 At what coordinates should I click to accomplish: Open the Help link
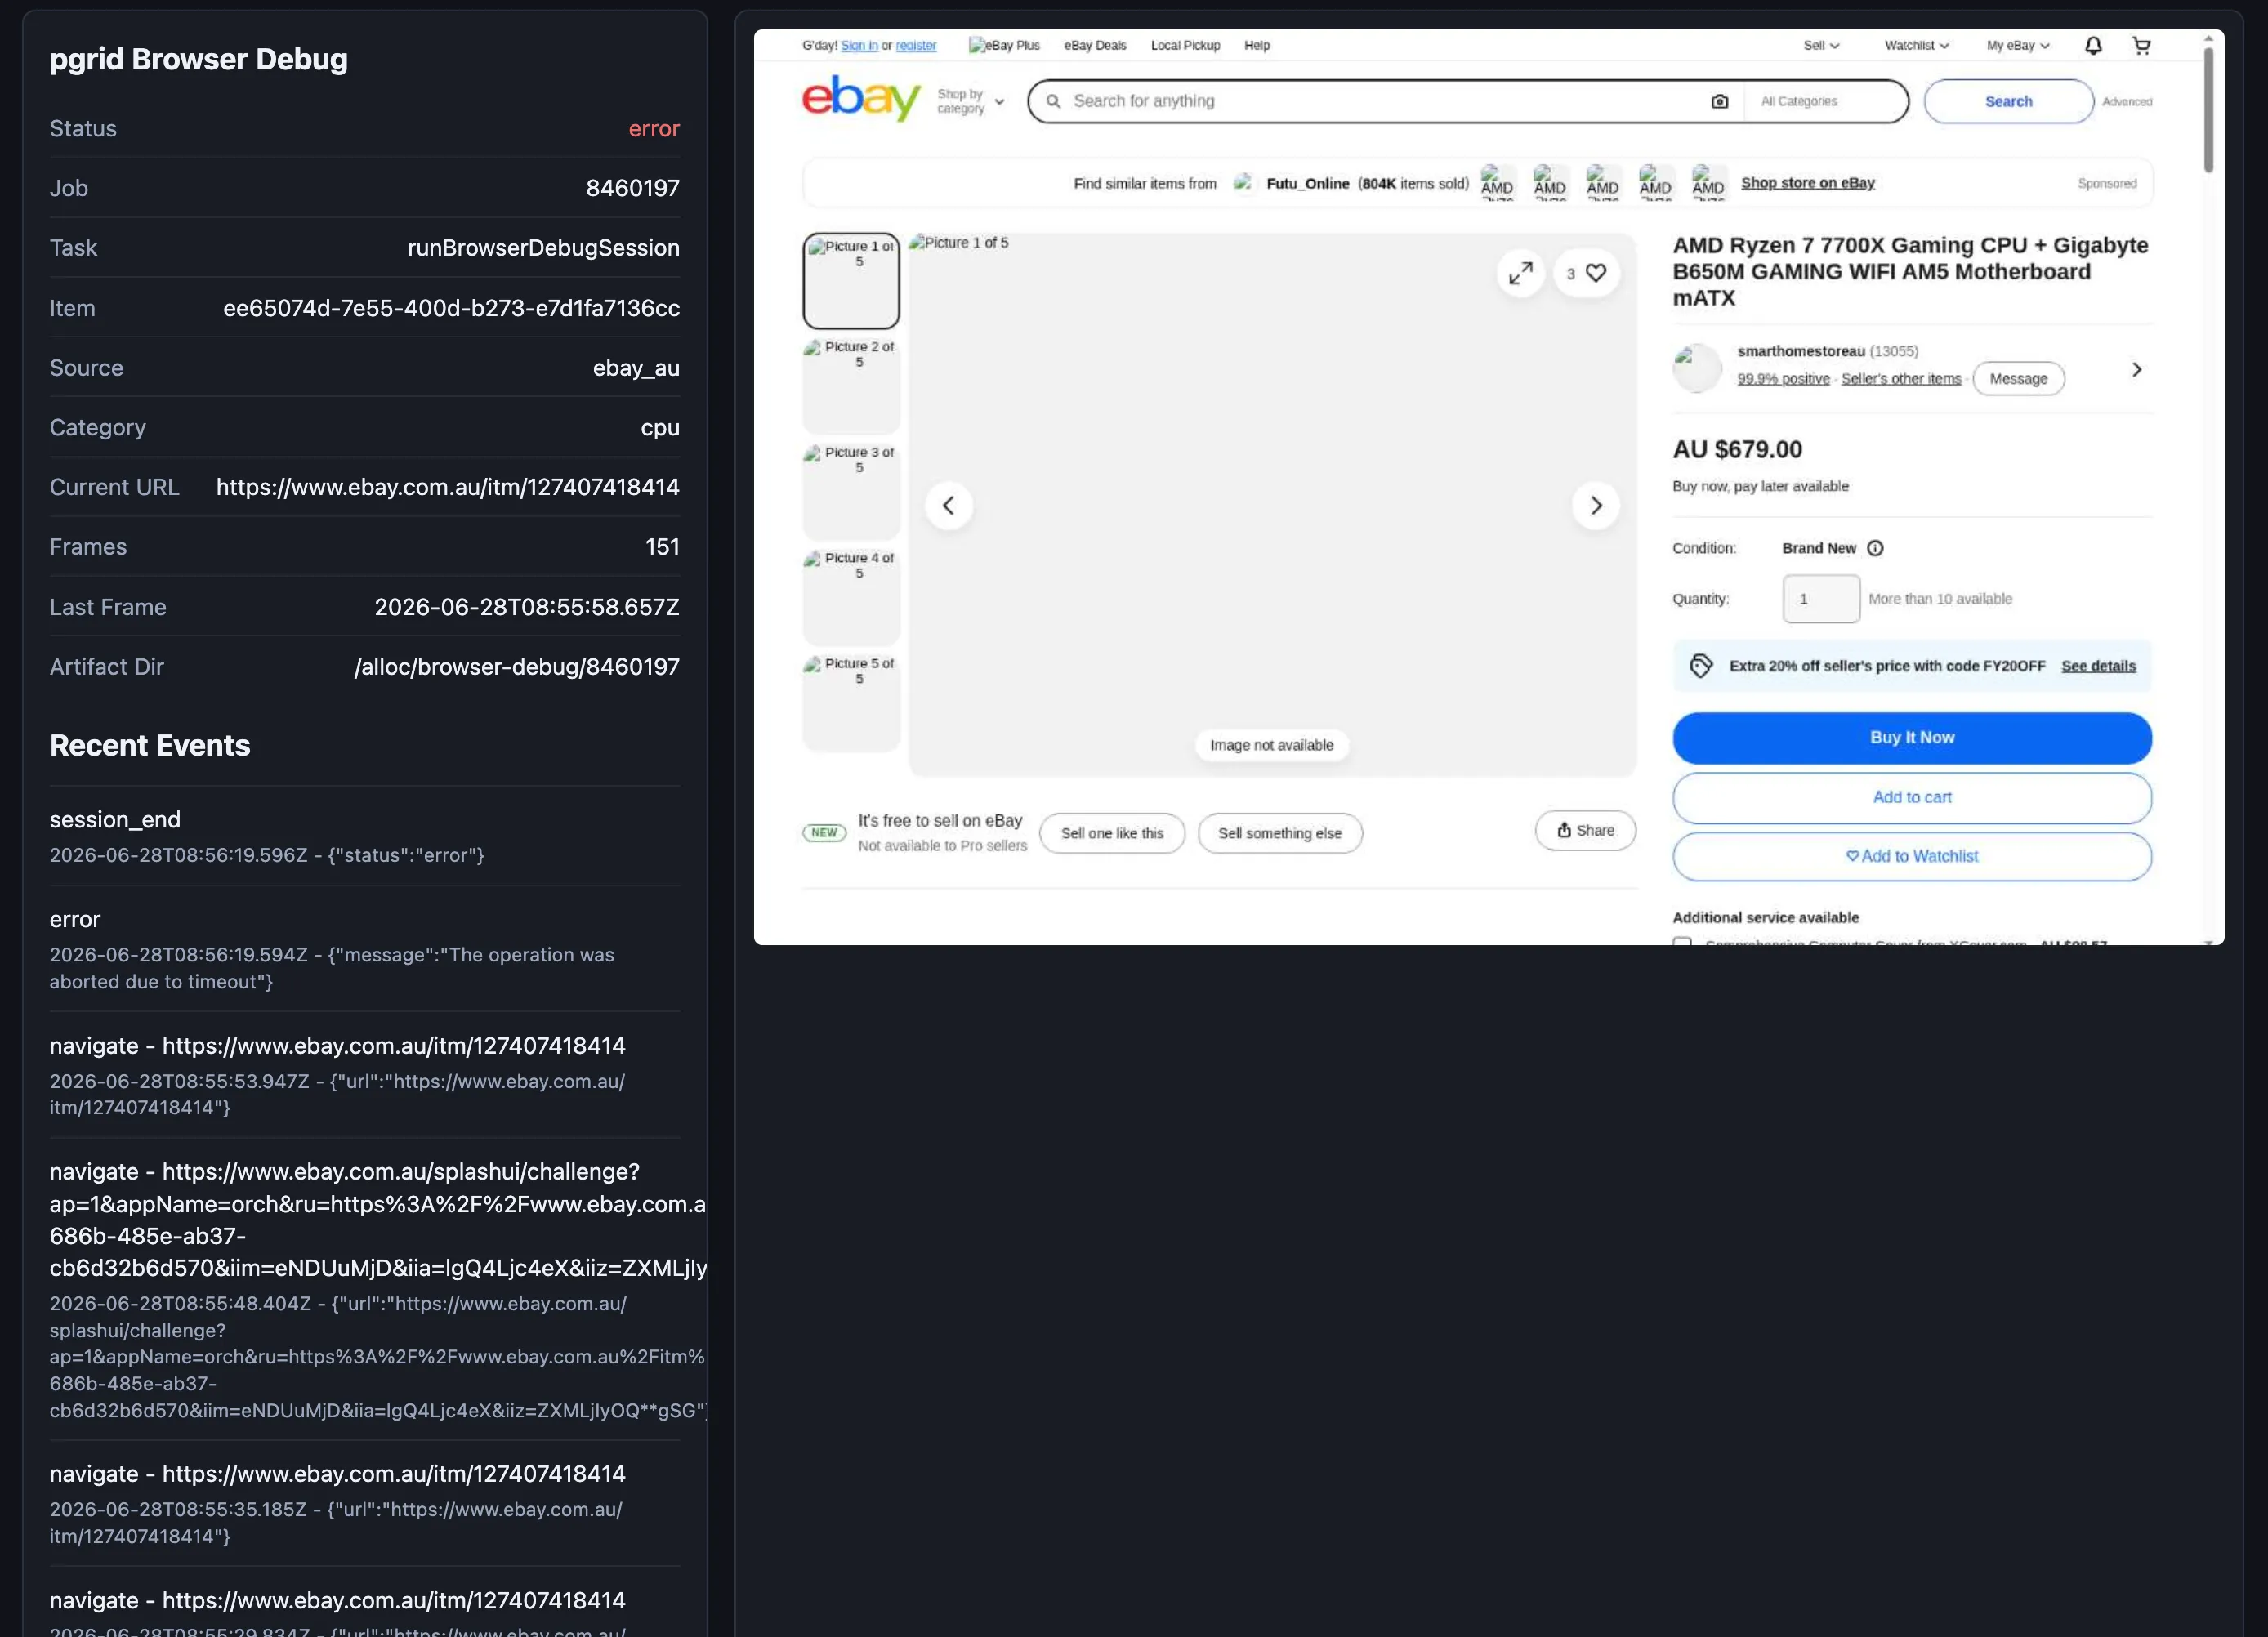tap(1257, 45)
